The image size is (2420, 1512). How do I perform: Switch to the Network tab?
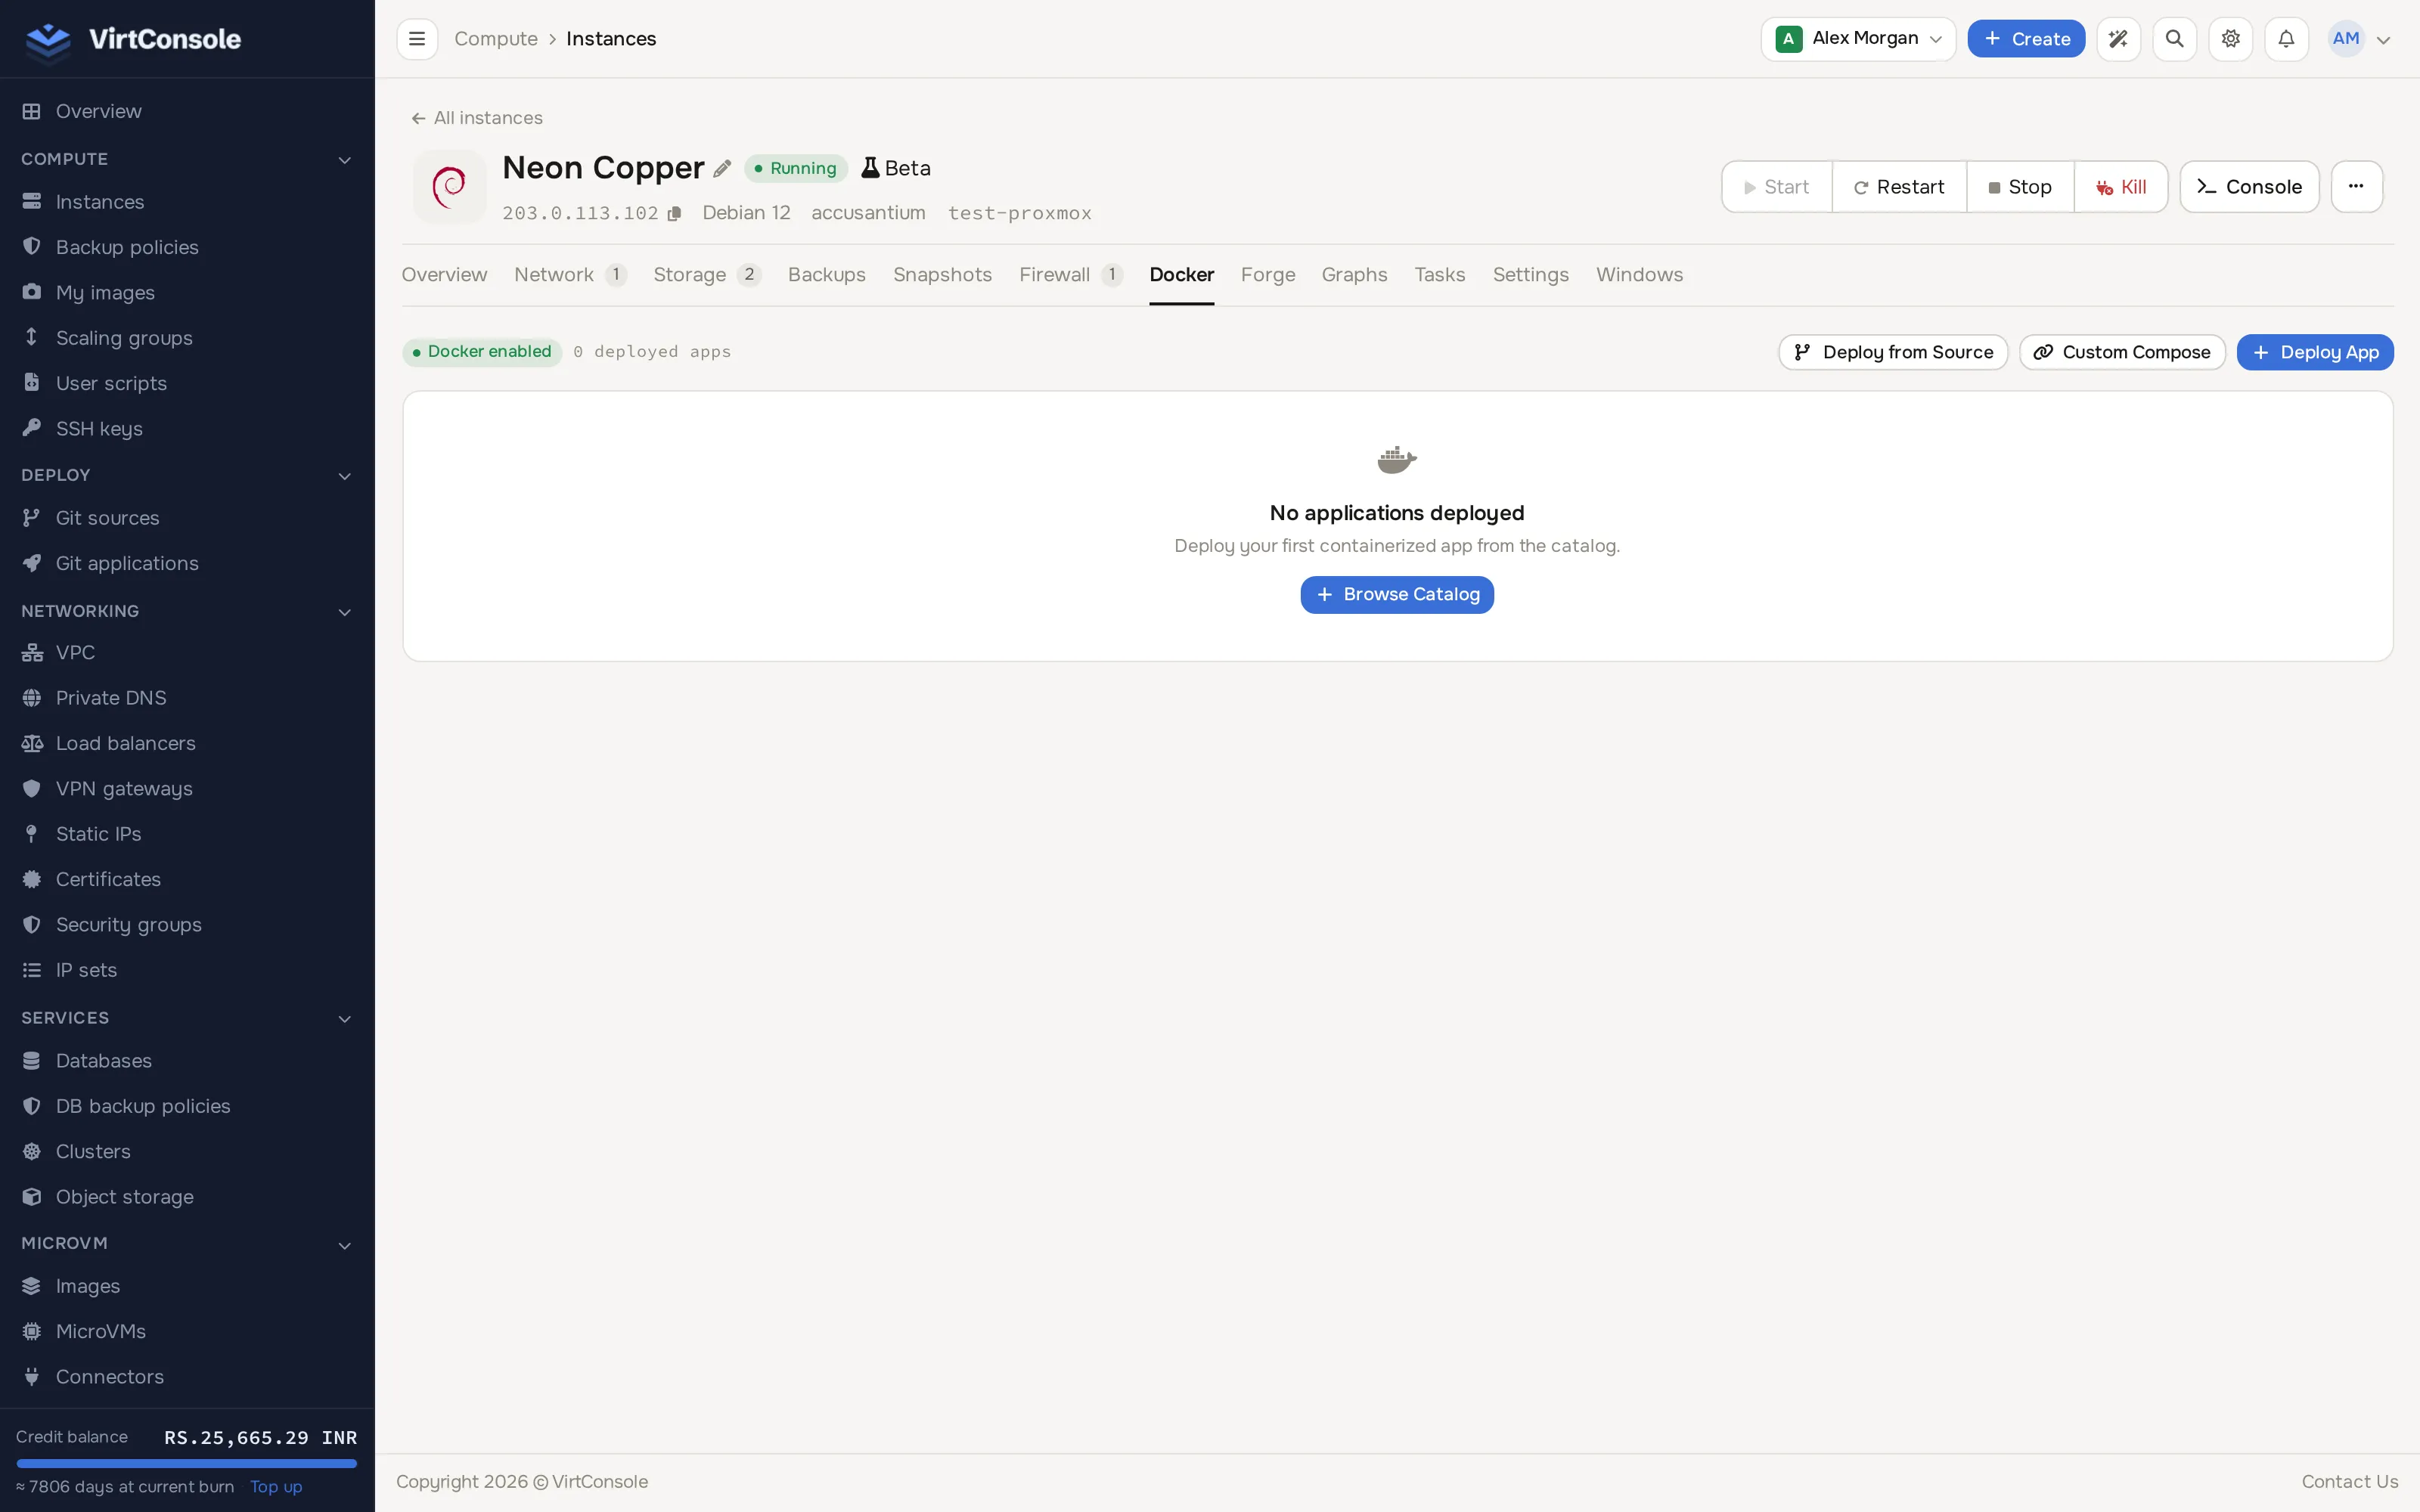coord(570,274)
